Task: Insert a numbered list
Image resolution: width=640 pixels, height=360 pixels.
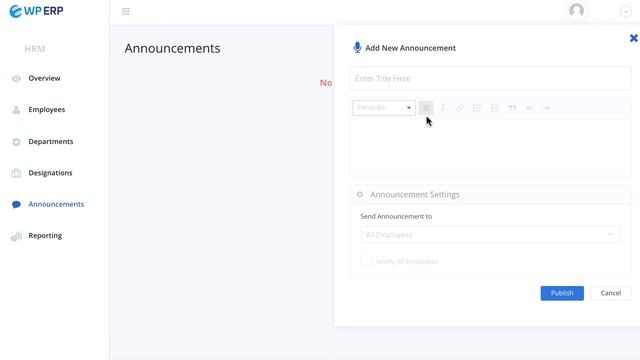Action: (x=495, y=108)
